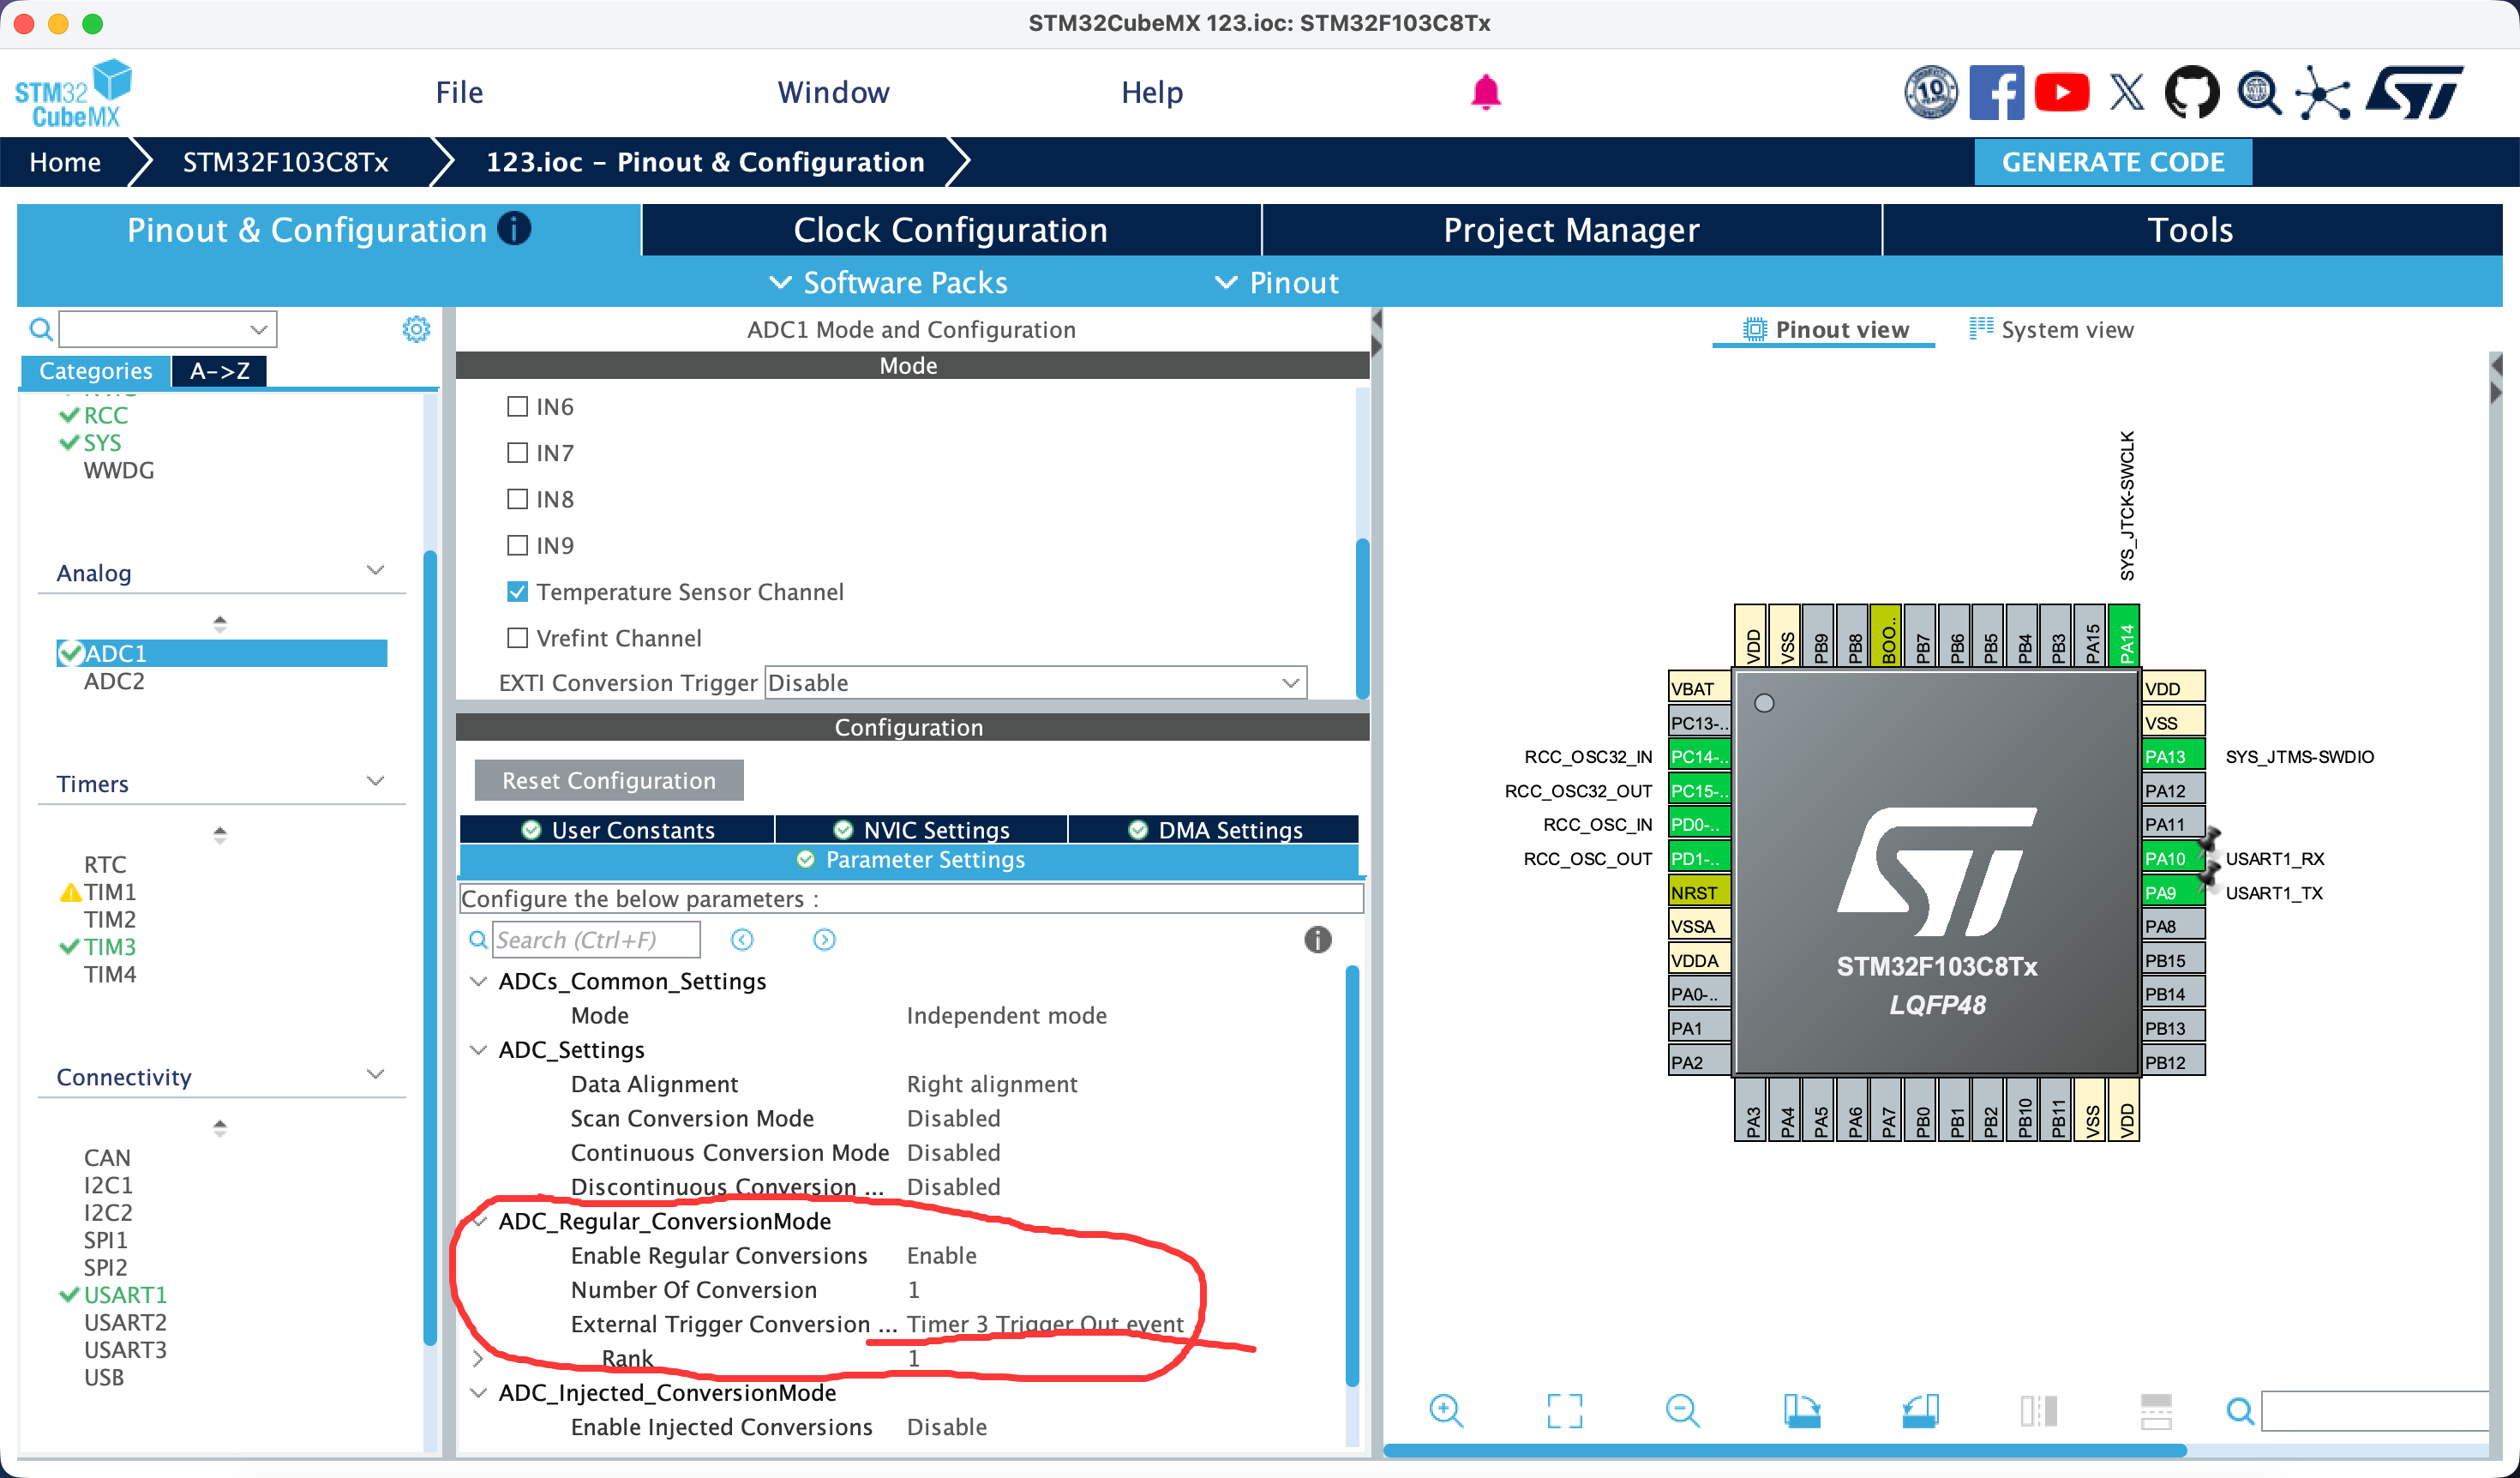Click the pin search magnifier icon
Viewport: 2520px width, 1478px height.
(2240, 1411)
